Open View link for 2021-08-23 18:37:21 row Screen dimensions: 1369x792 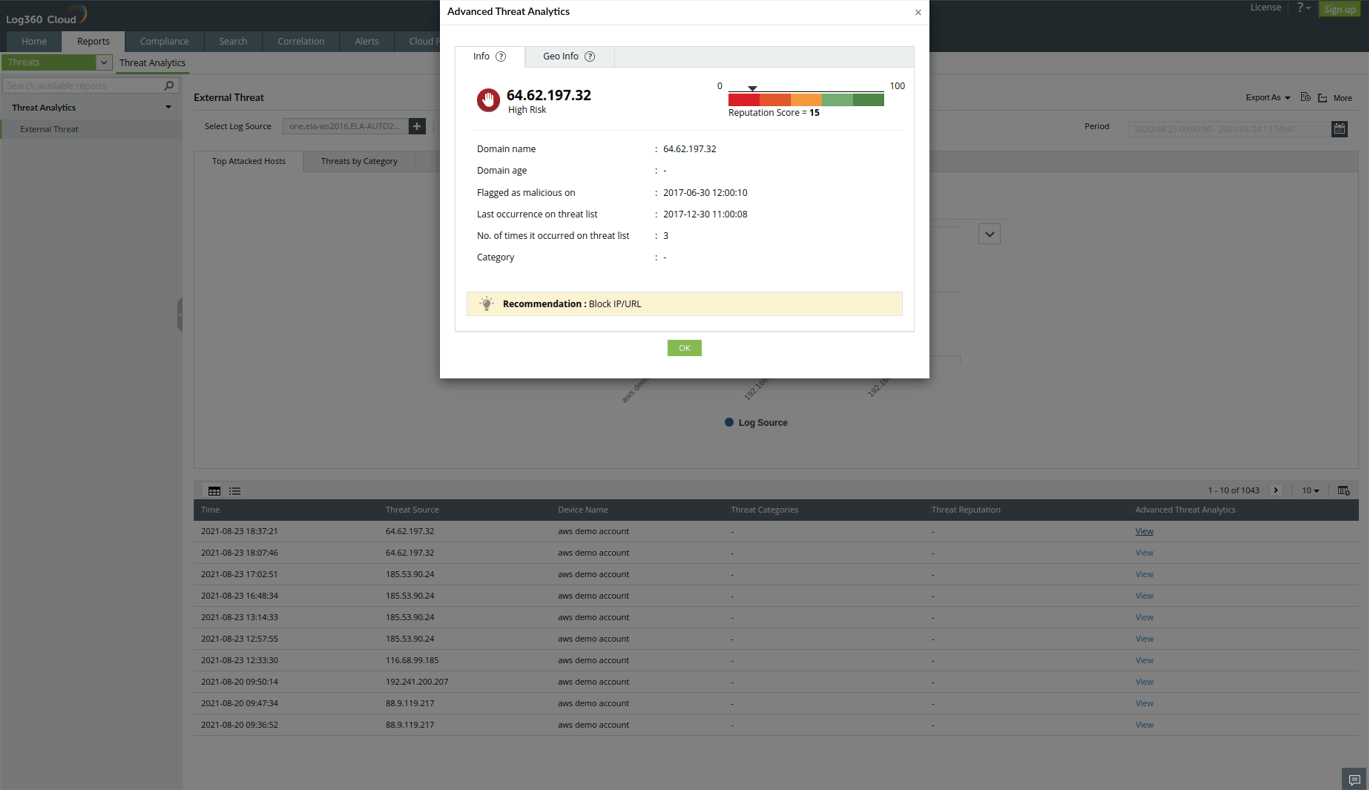click(x=1144, y=532)
